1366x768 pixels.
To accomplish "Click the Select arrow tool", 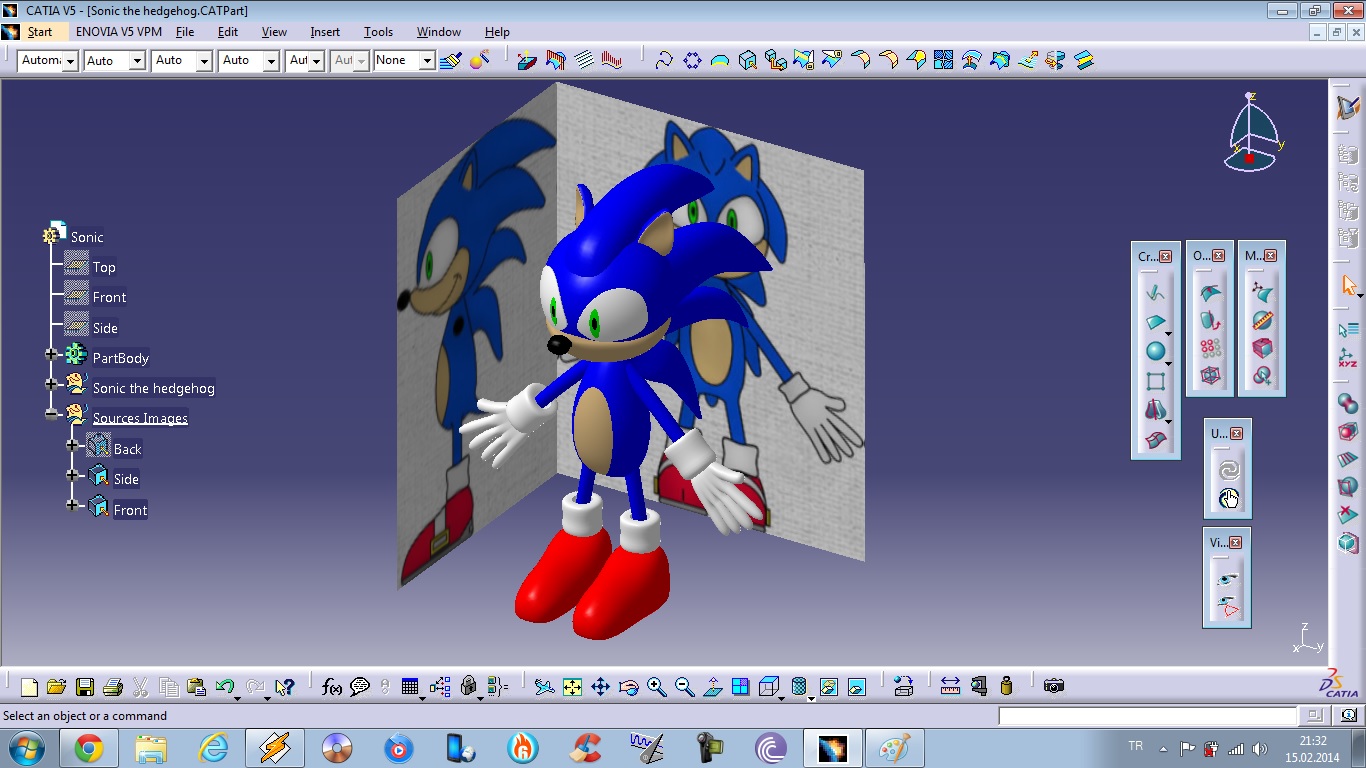I will [1349, 285].
